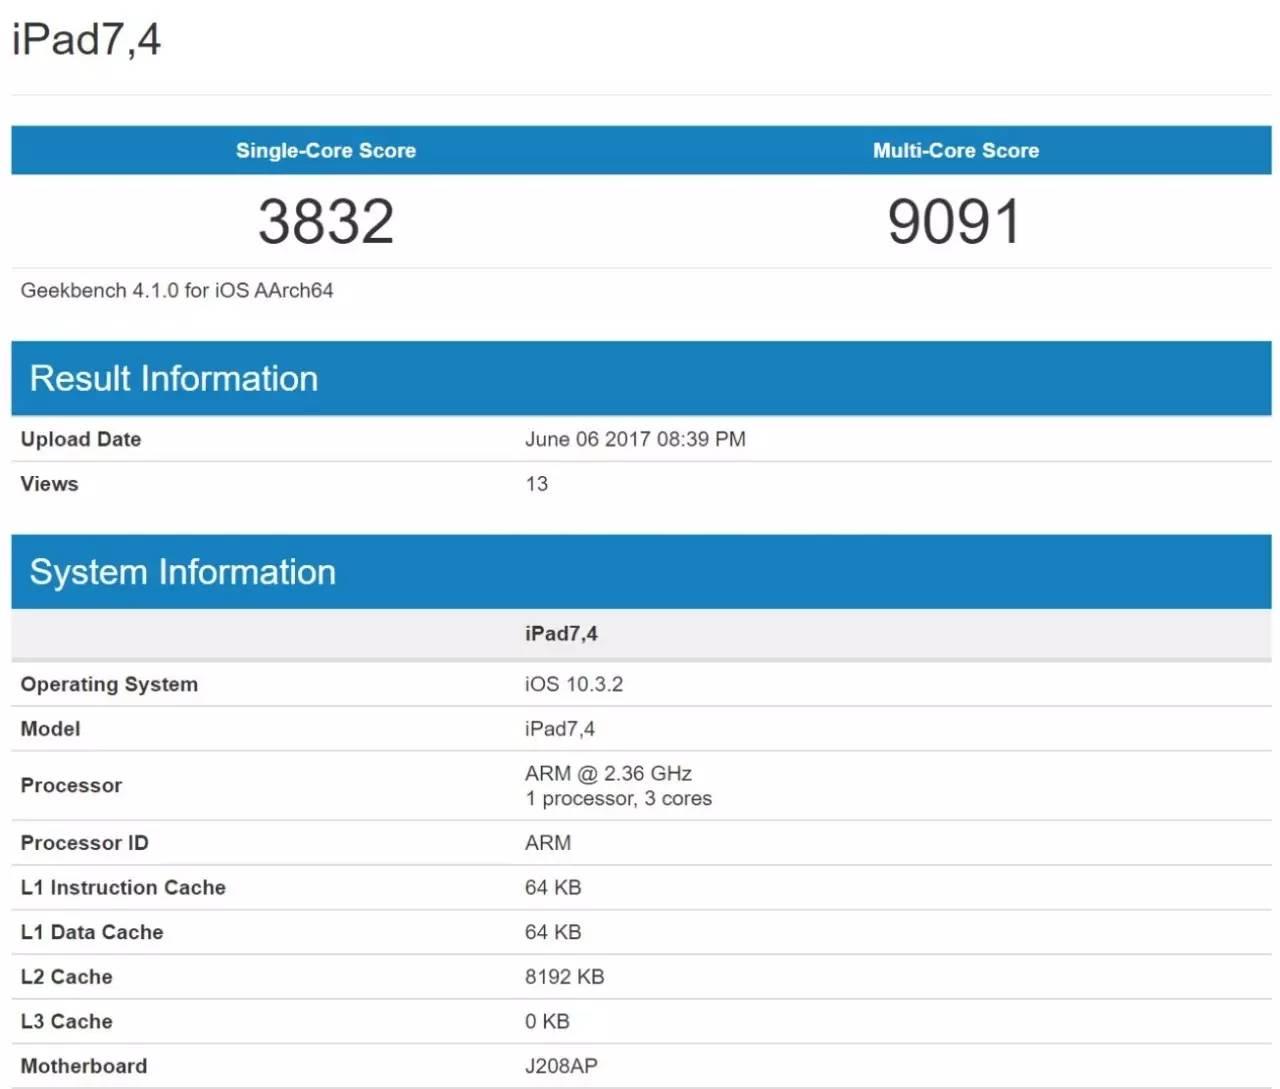
Task: Click the Processor ID label
Action: 84,843
